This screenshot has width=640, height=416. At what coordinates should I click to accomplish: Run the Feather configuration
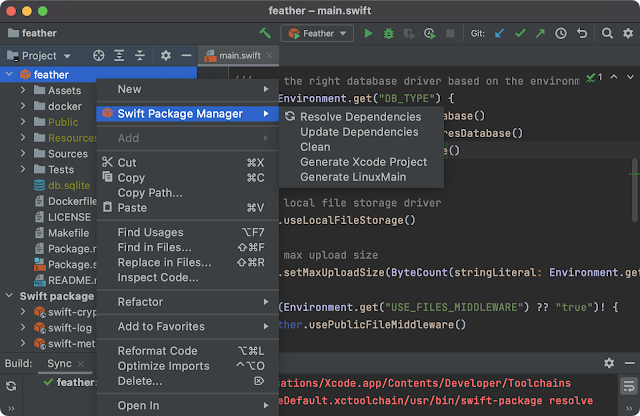click(x=368, y=33)
